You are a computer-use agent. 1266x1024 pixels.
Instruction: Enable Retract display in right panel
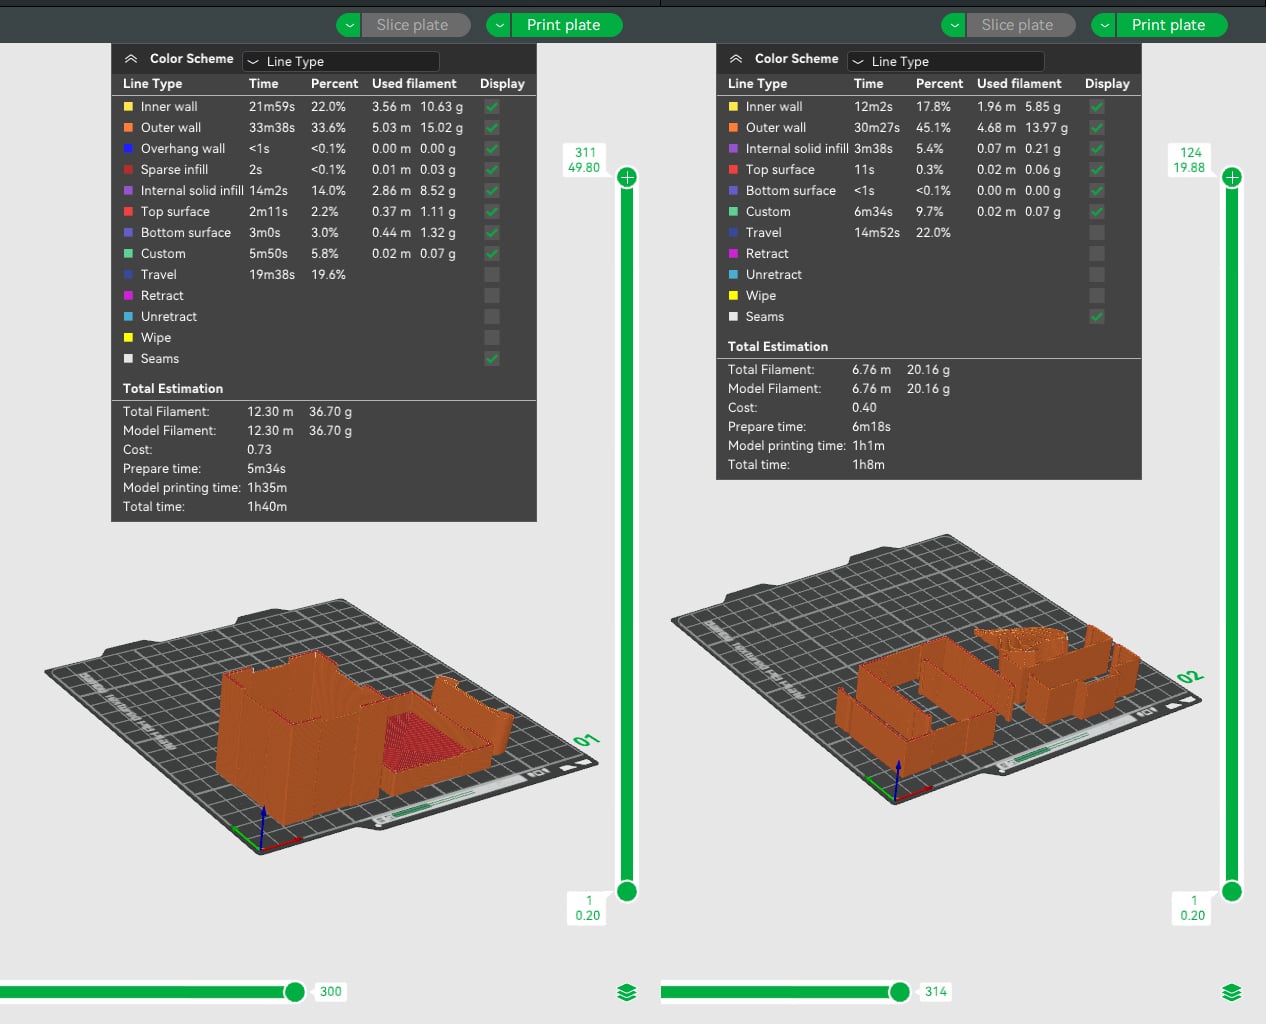click(1097, 254)
